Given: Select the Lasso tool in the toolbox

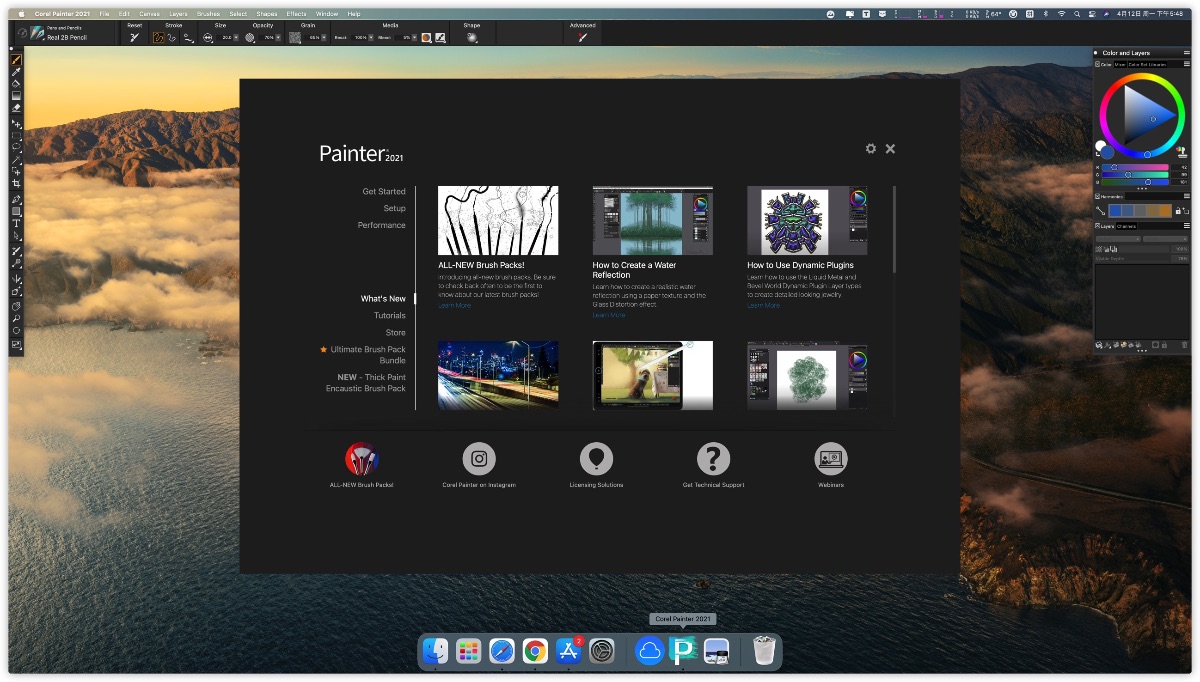Looking at the screenshot, I should pos(16,146).
